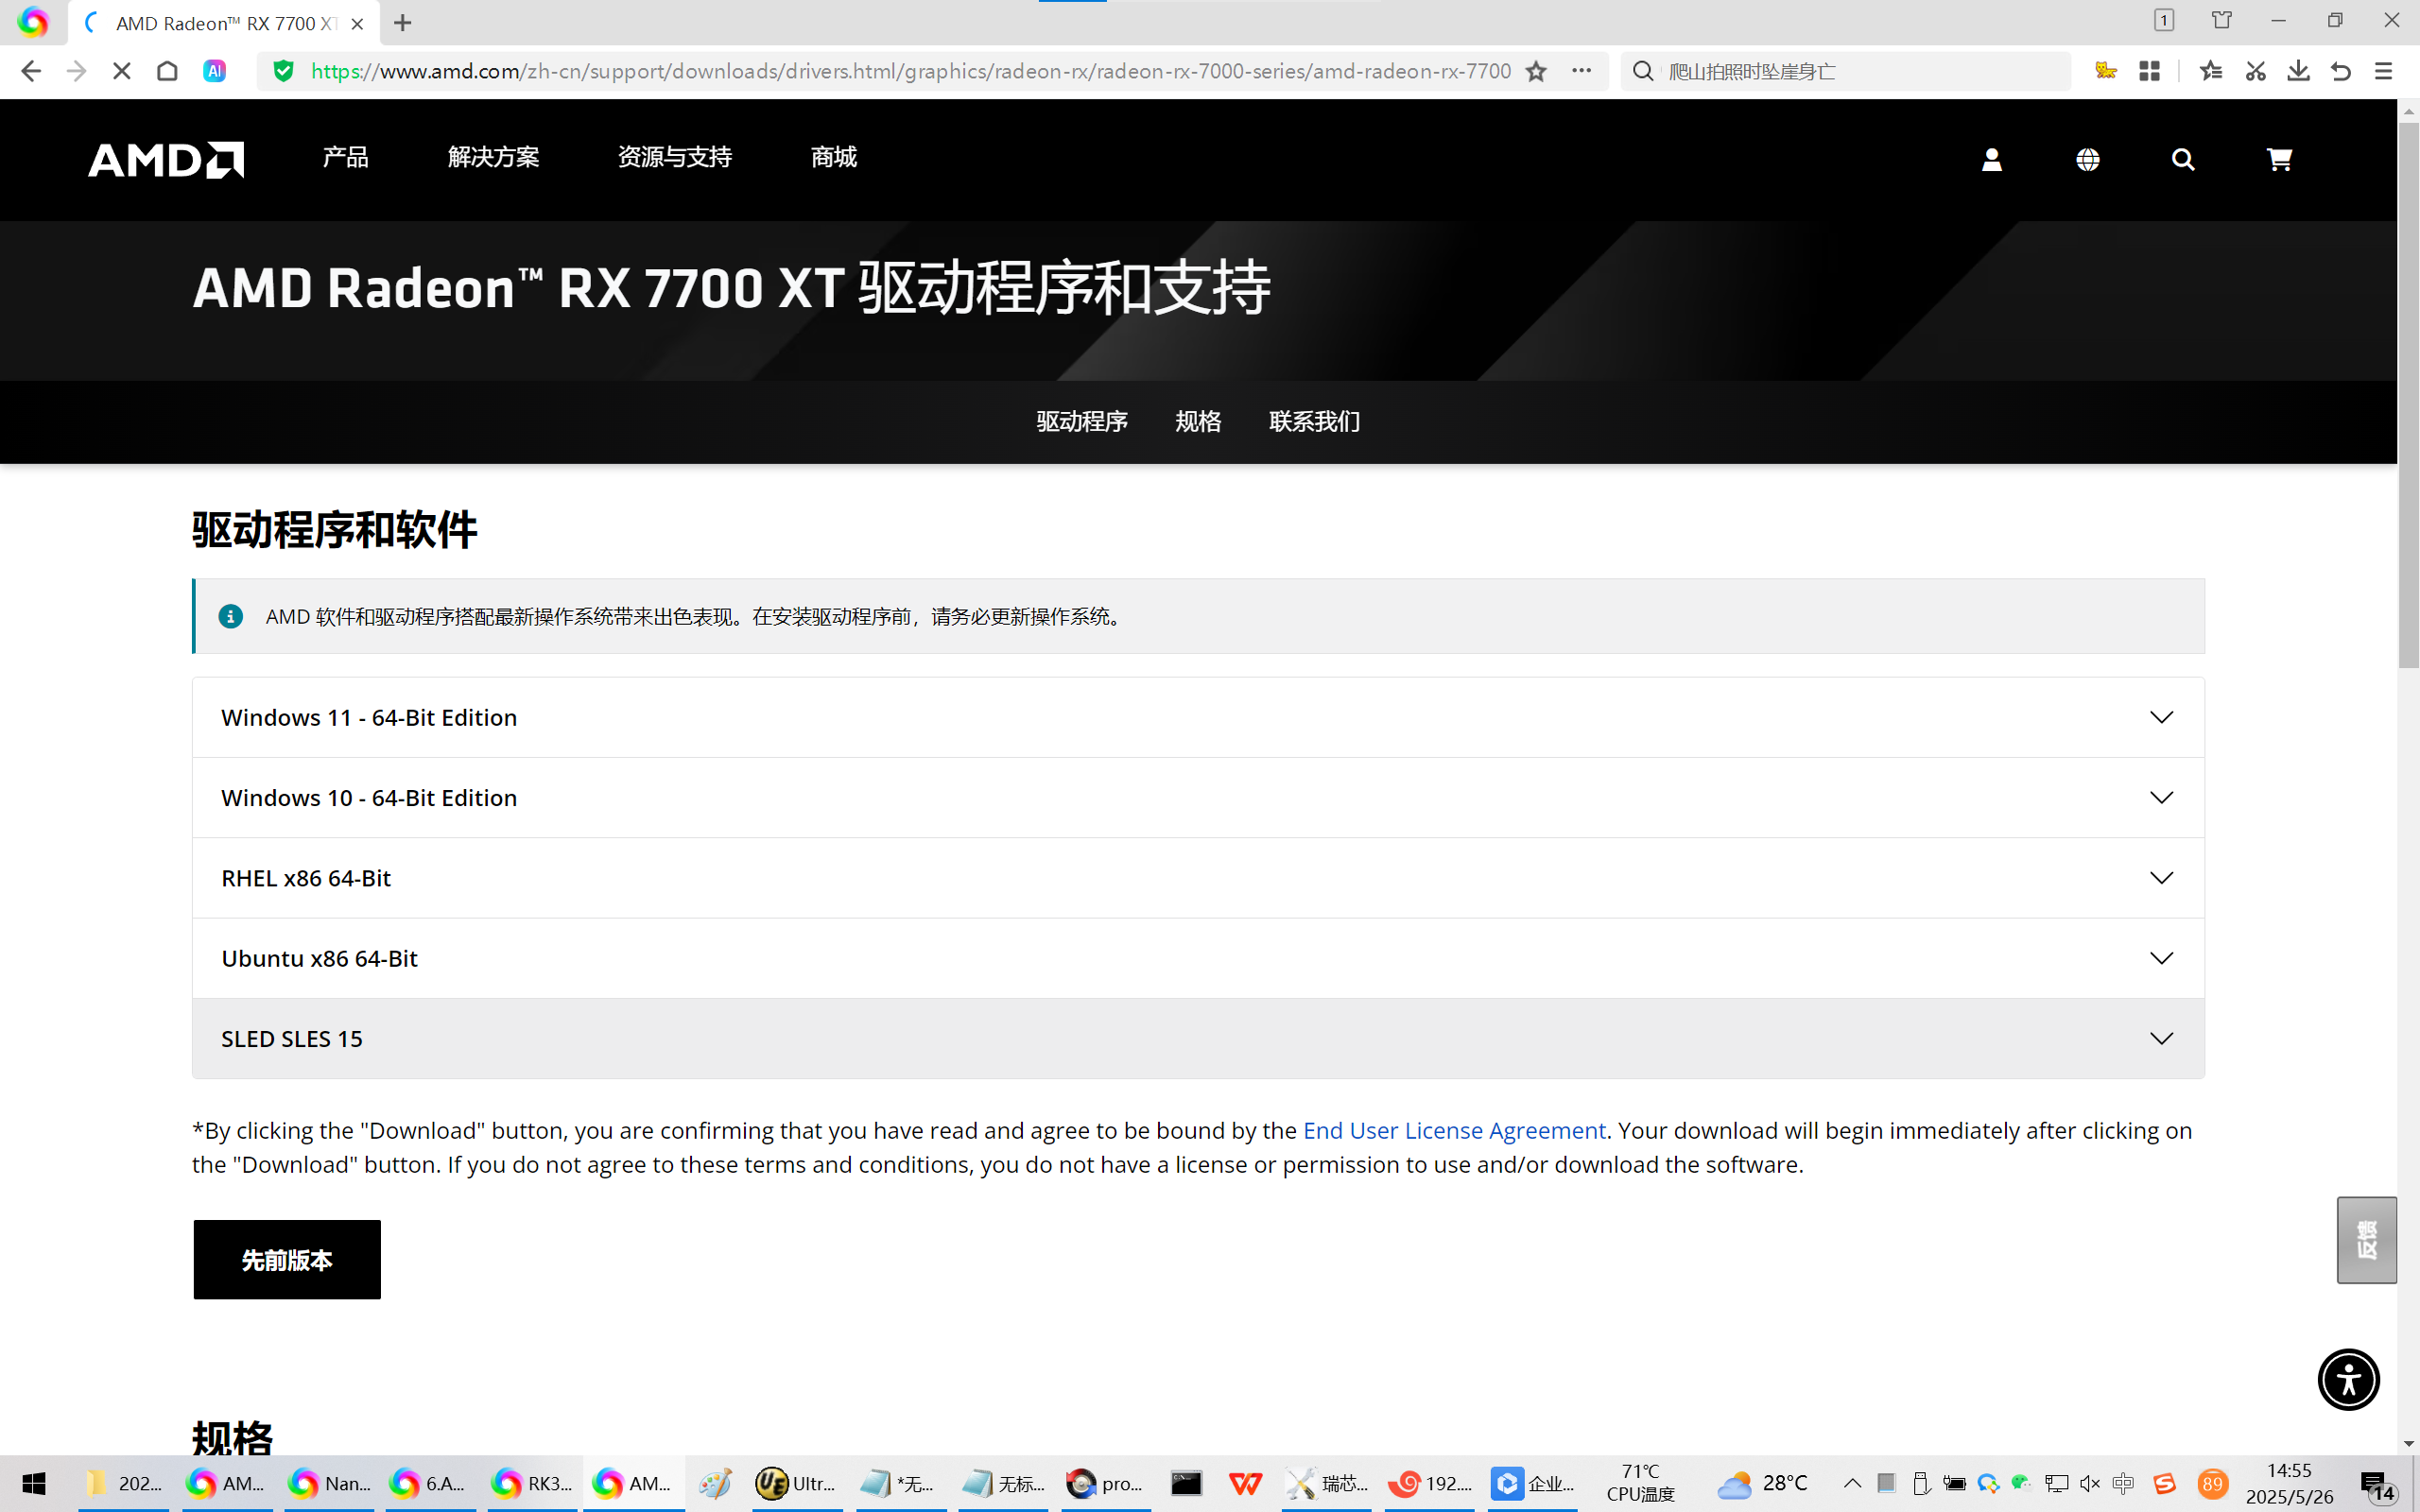The image size is (2420, 1512).
Task: Switch to the 规格 tab
Action: pyautogui.click(x=1197, y=421)
